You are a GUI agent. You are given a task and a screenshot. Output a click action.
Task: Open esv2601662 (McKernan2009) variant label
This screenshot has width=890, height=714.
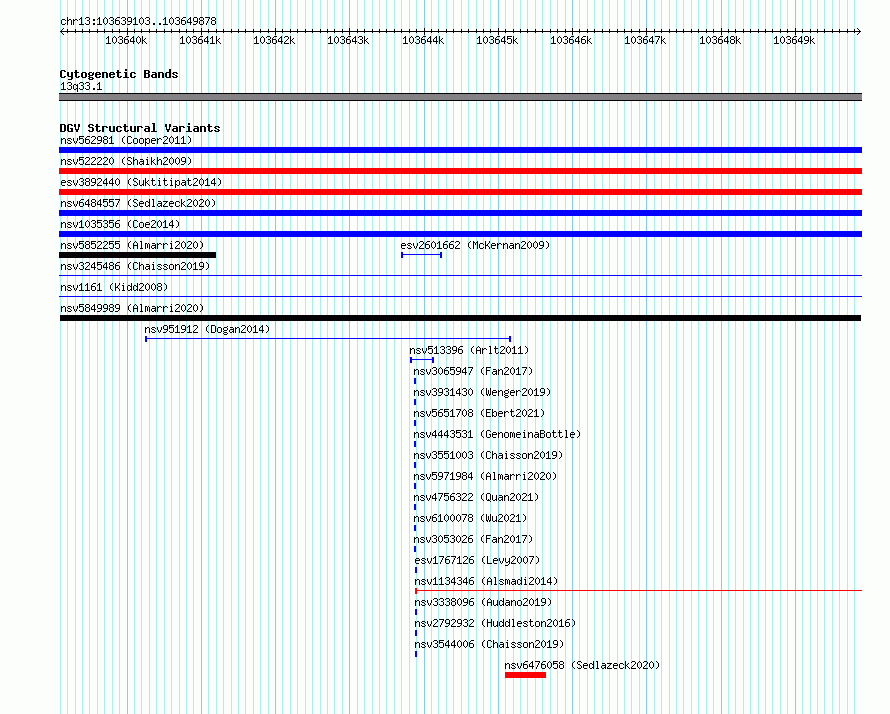click(x=475, y=245)
